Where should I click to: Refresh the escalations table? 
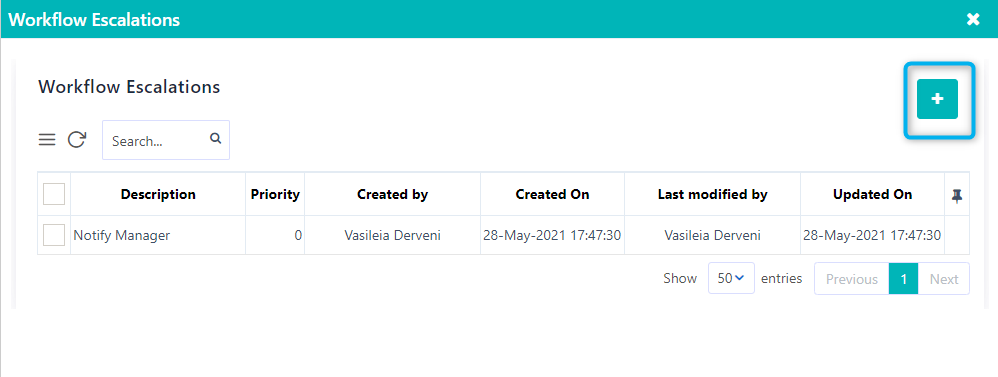[x=77, y=139]
